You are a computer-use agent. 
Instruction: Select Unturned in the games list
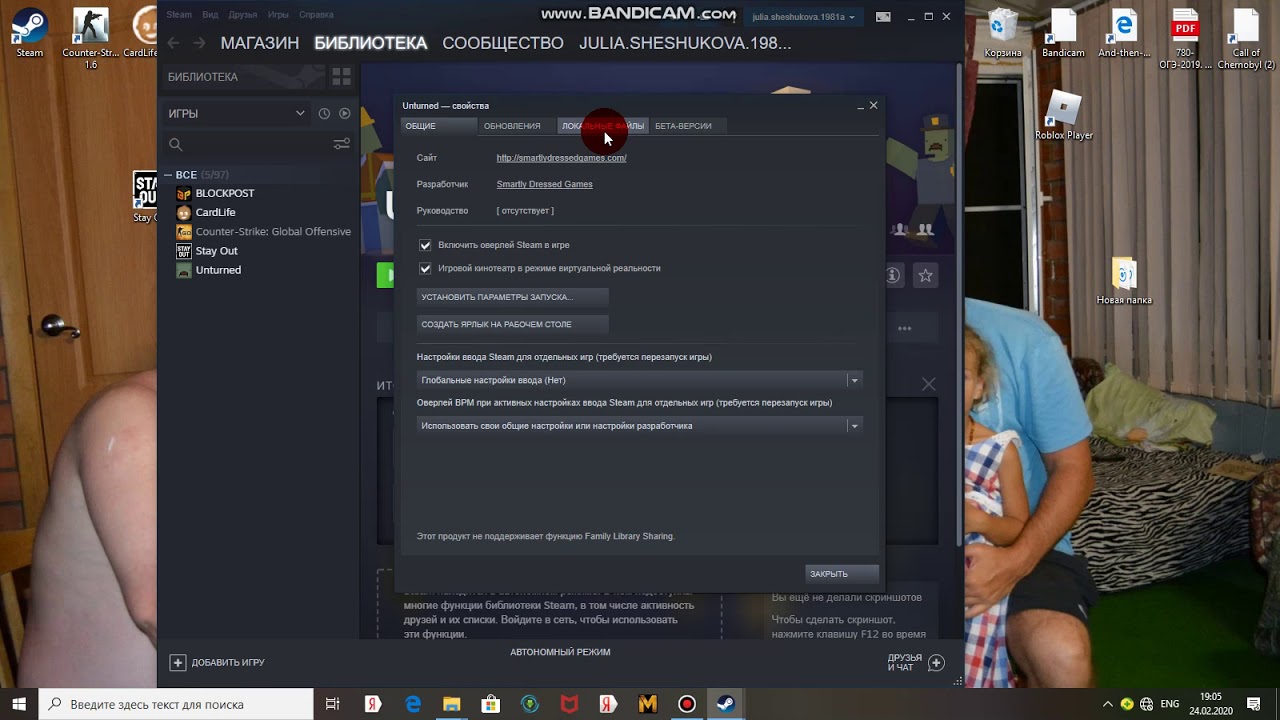(218, 270)
